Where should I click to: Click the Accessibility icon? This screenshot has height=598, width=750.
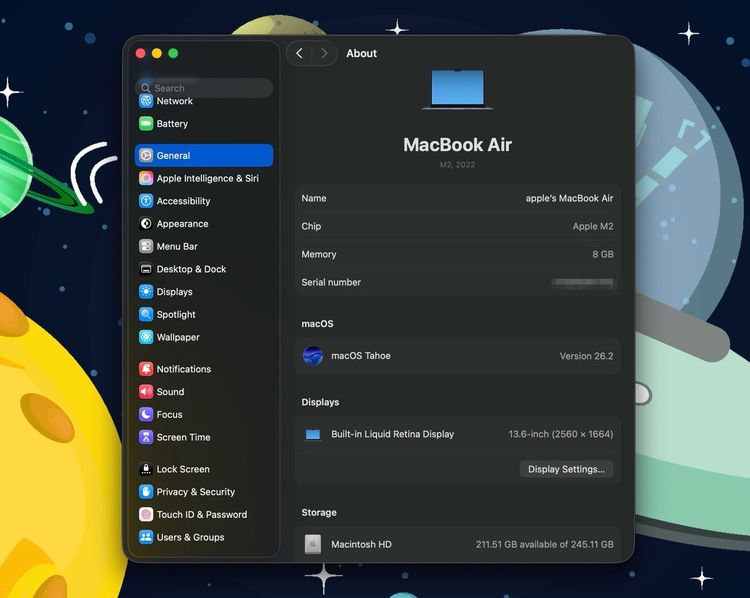pyautogui.click(x=146, y=201)
